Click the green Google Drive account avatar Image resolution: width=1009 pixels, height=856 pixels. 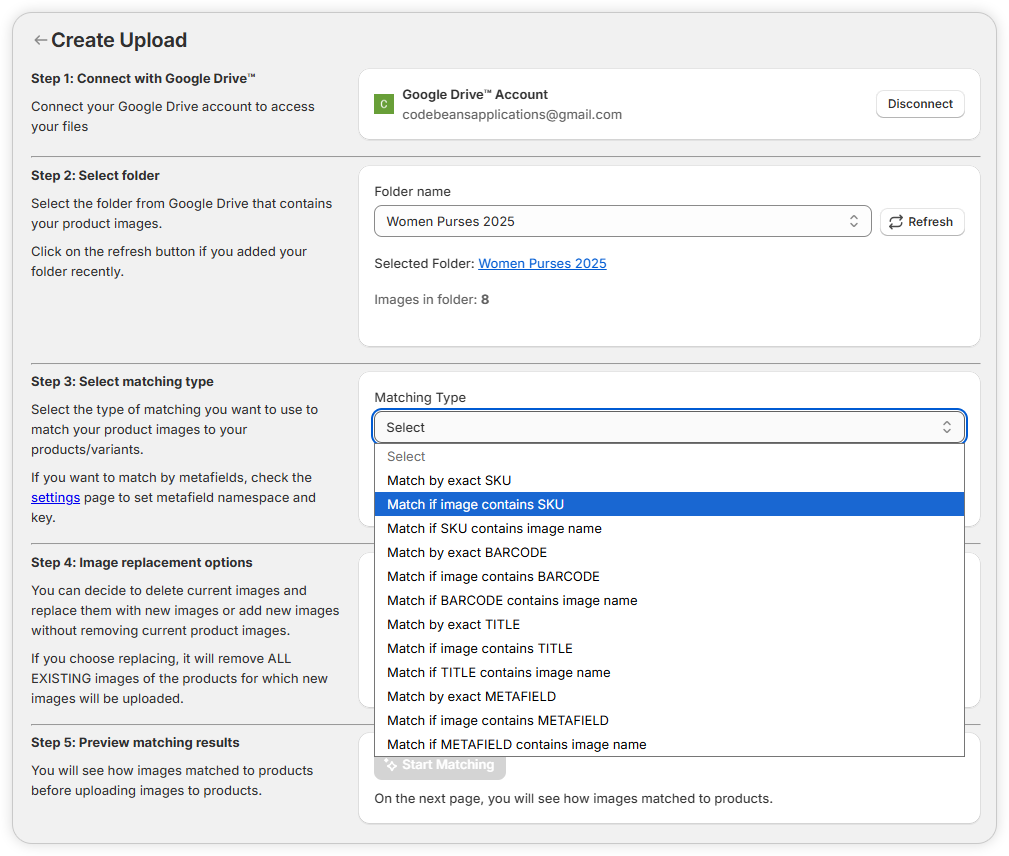(x=383, y=104)
